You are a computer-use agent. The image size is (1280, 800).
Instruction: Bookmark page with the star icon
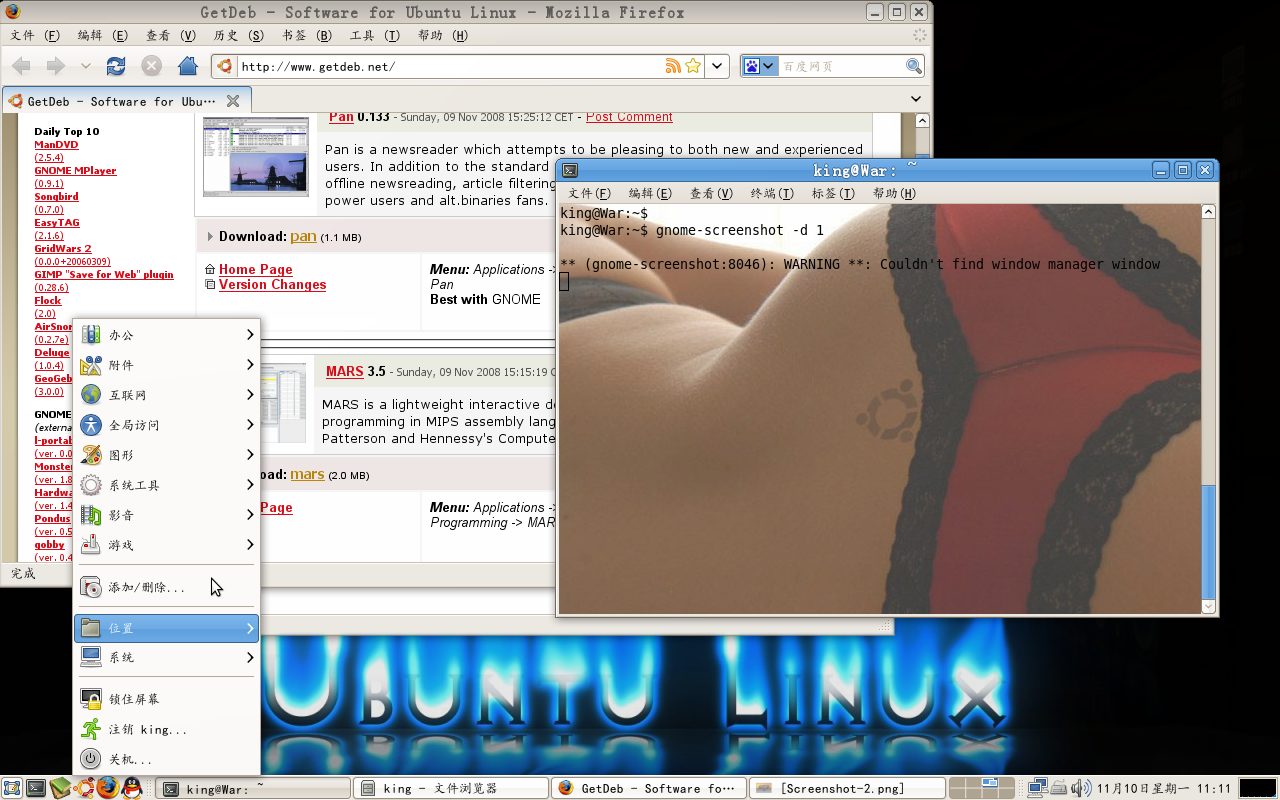coord(692,66)
